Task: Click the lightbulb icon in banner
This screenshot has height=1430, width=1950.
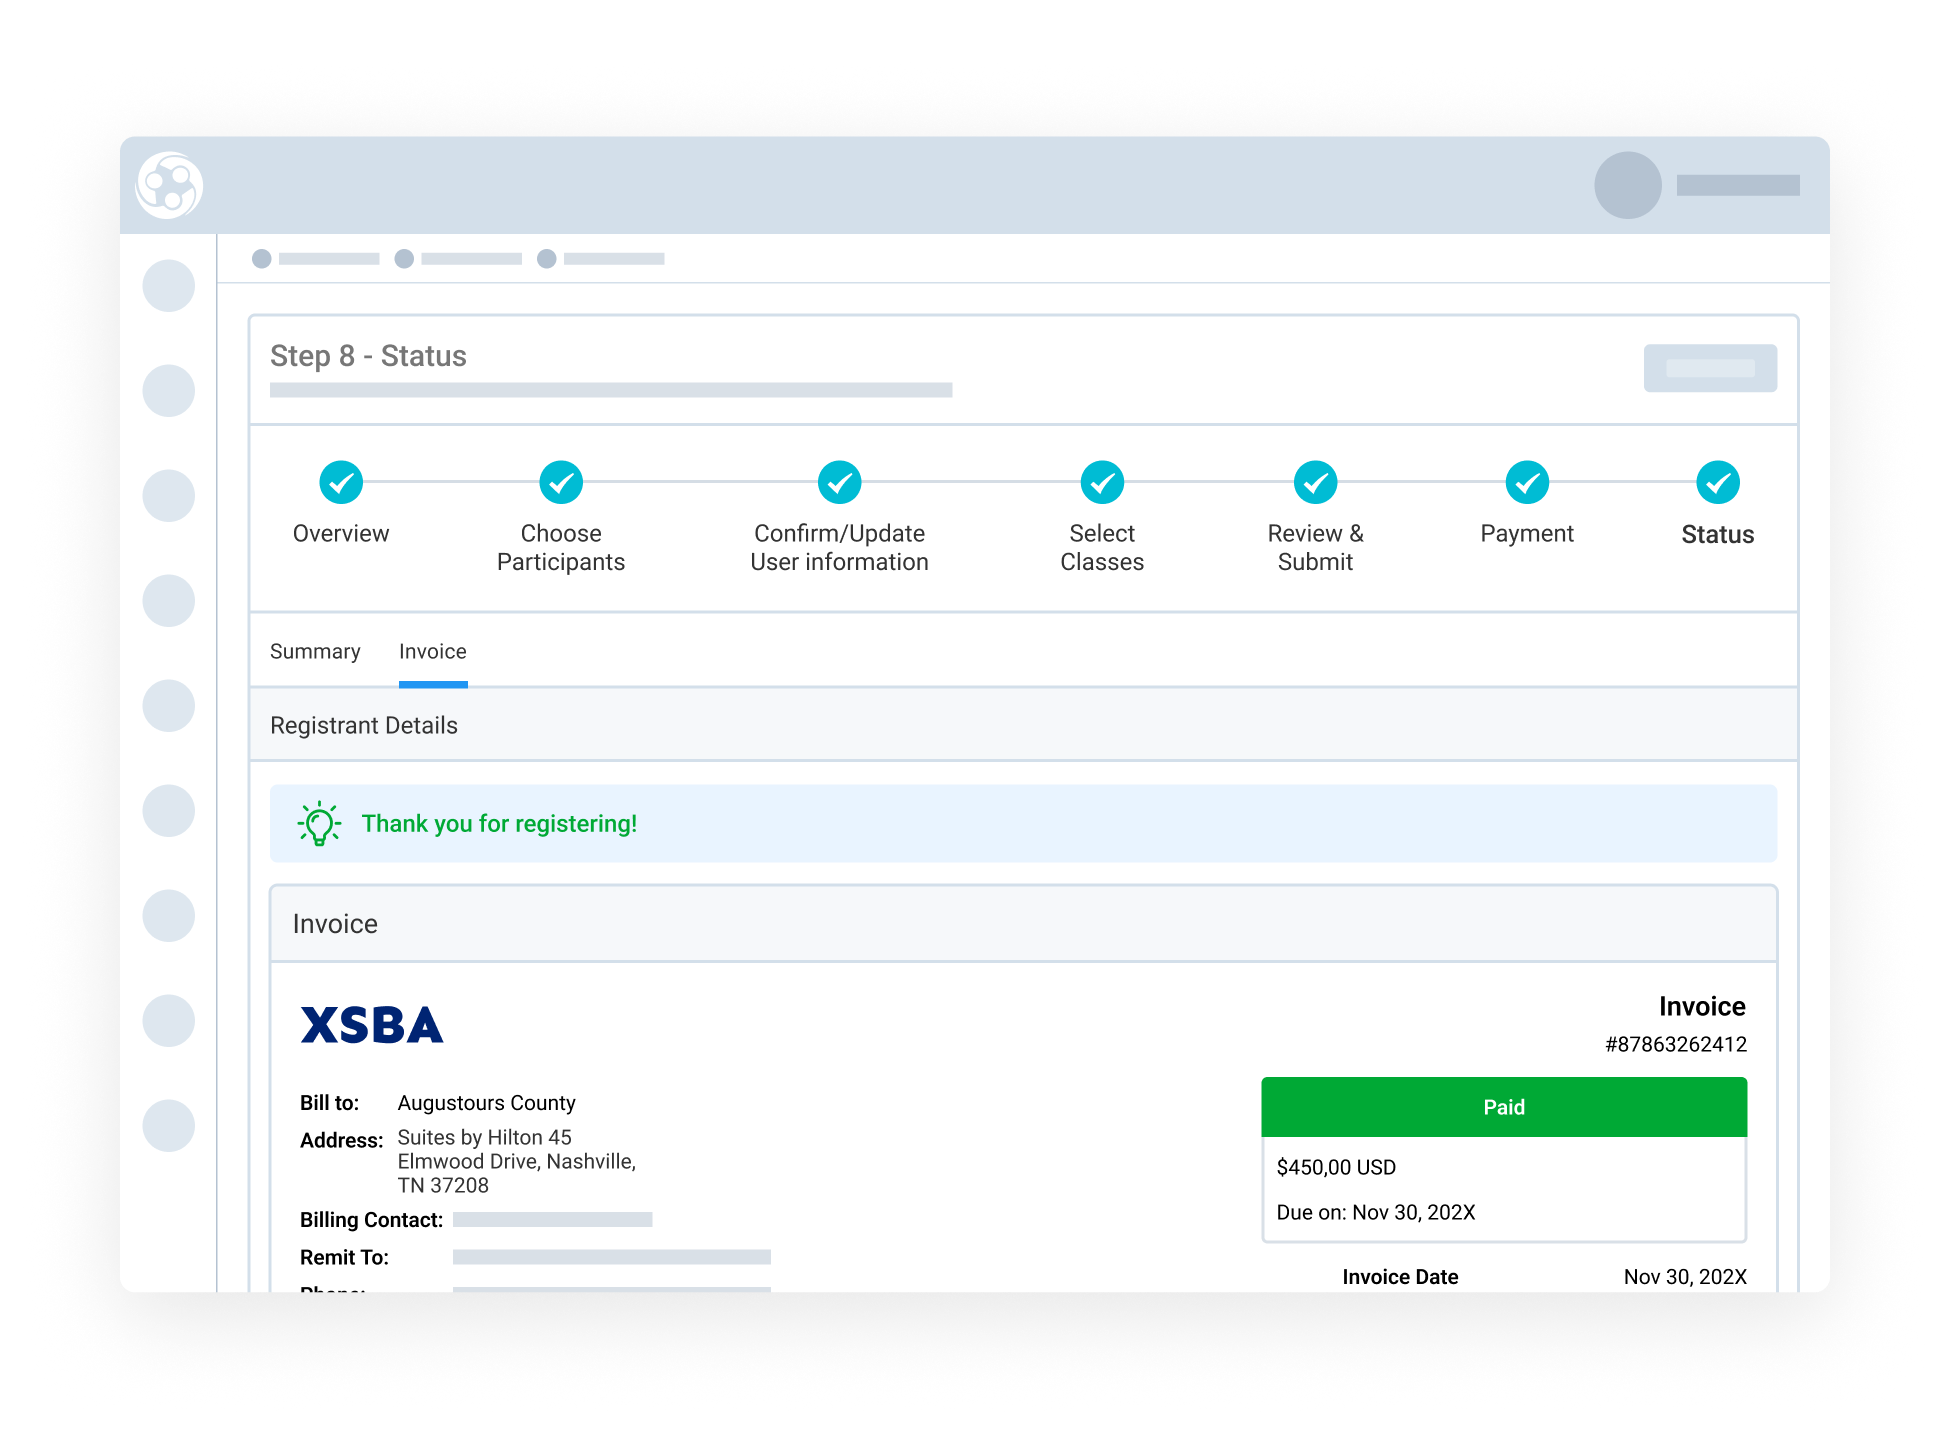Action: coord(319,824)
